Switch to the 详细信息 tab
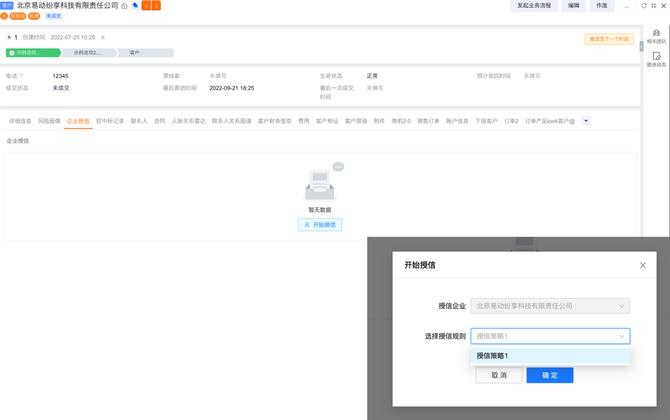The image size is (670, 420). (21, 121)
